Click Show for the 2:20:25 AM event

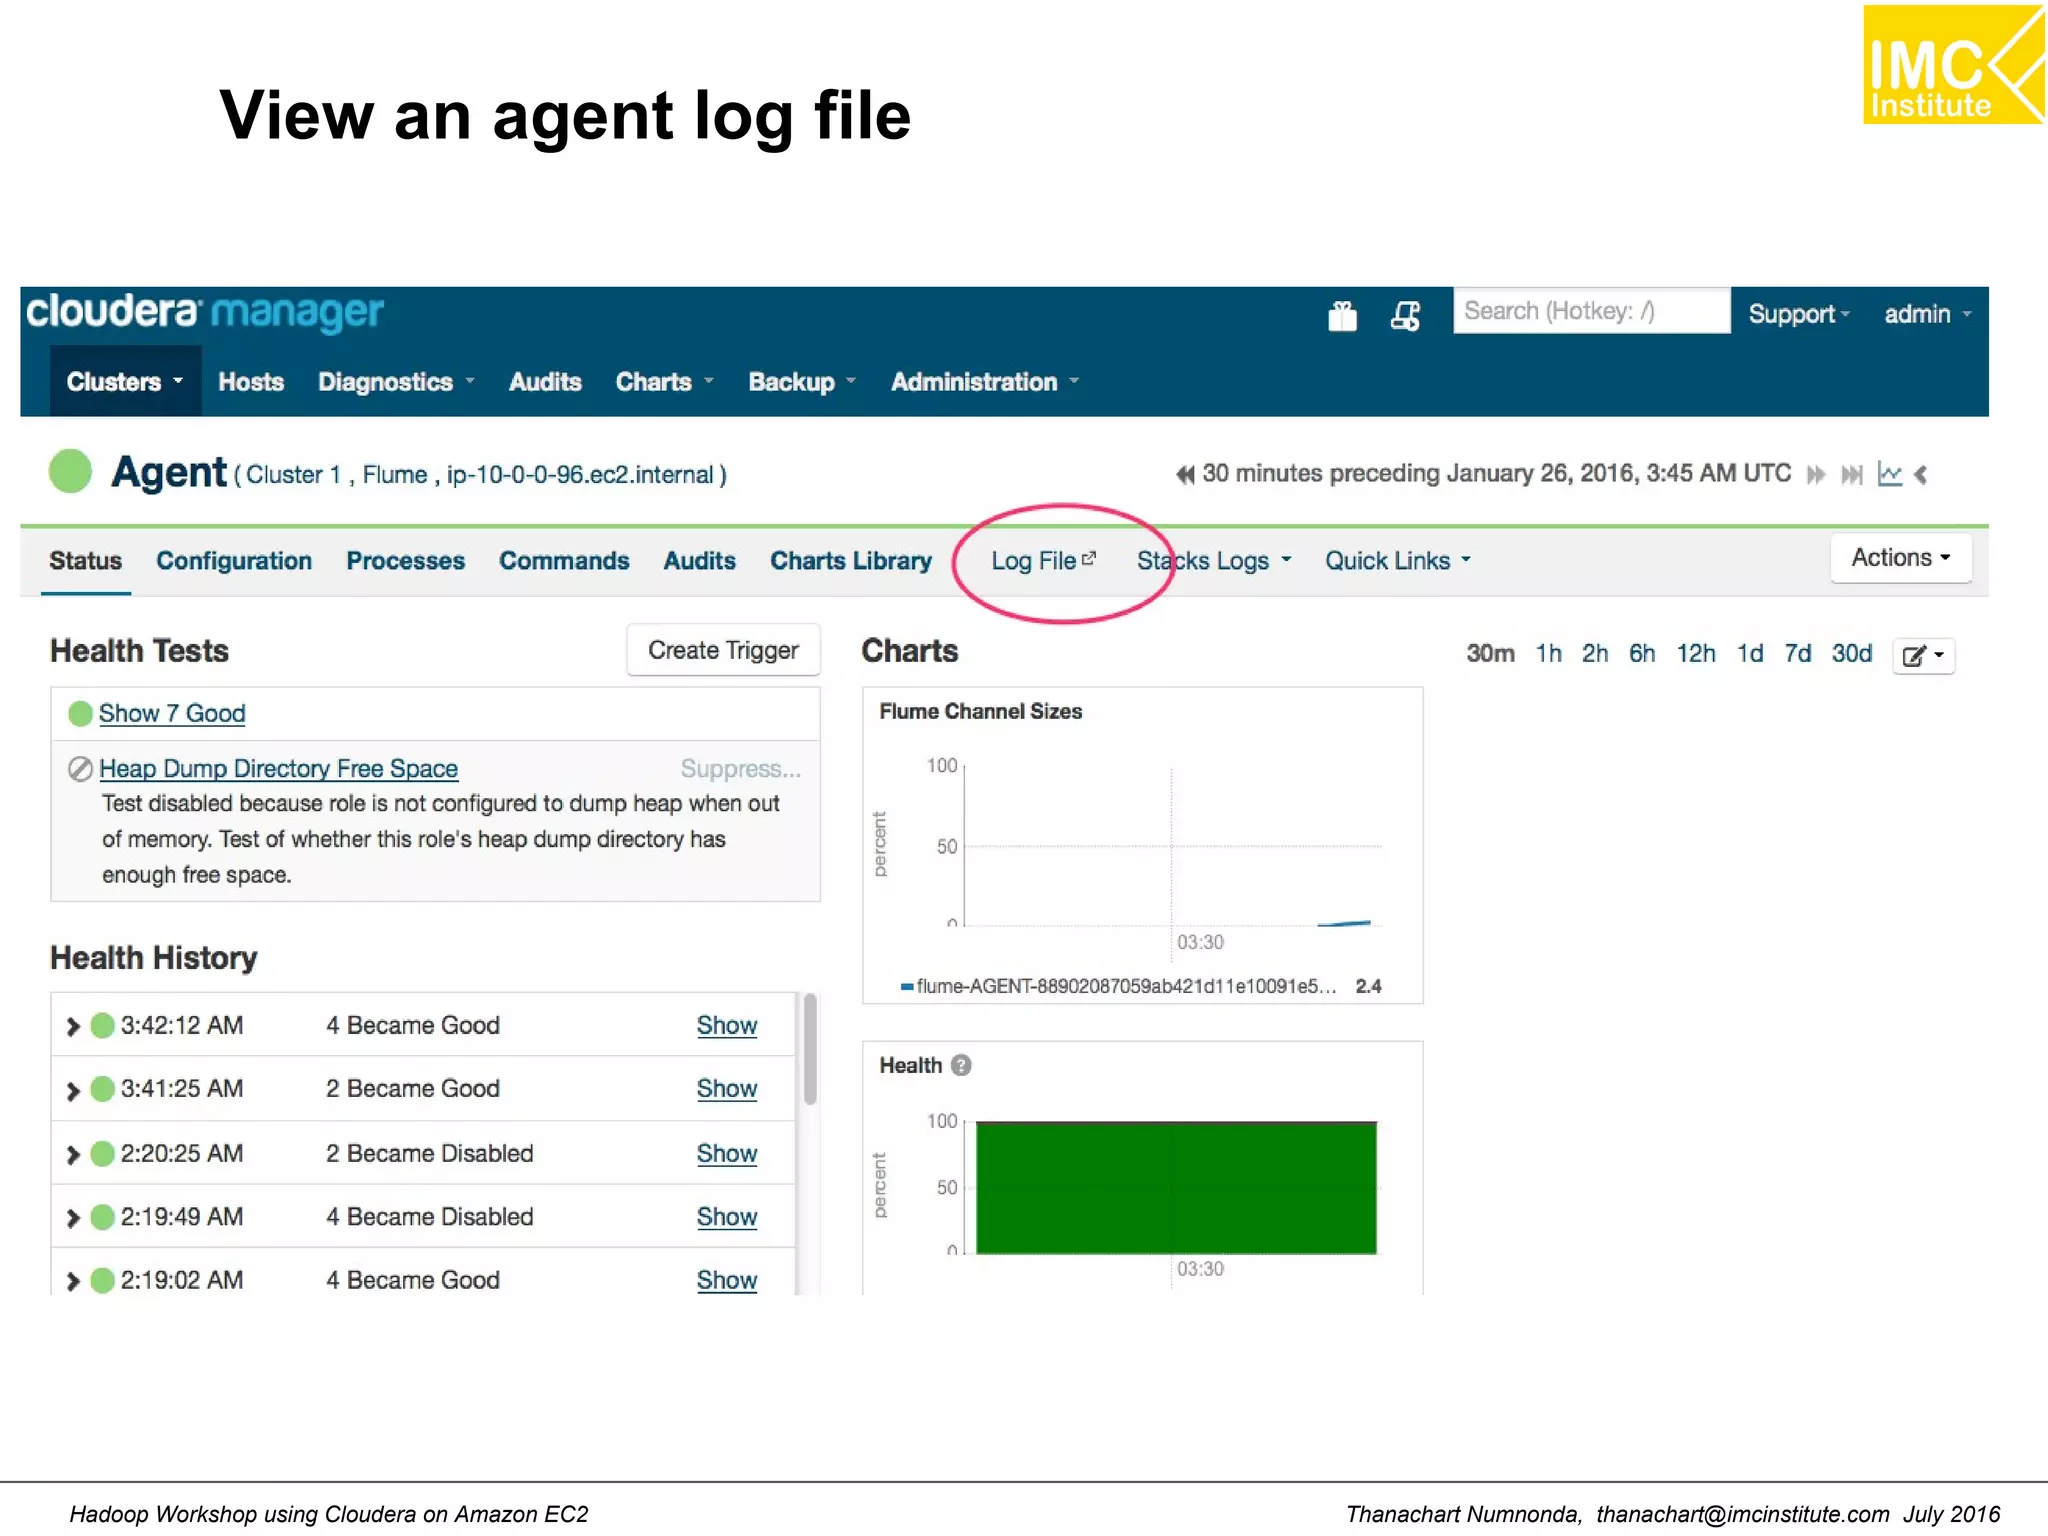tap(727, 1154)
